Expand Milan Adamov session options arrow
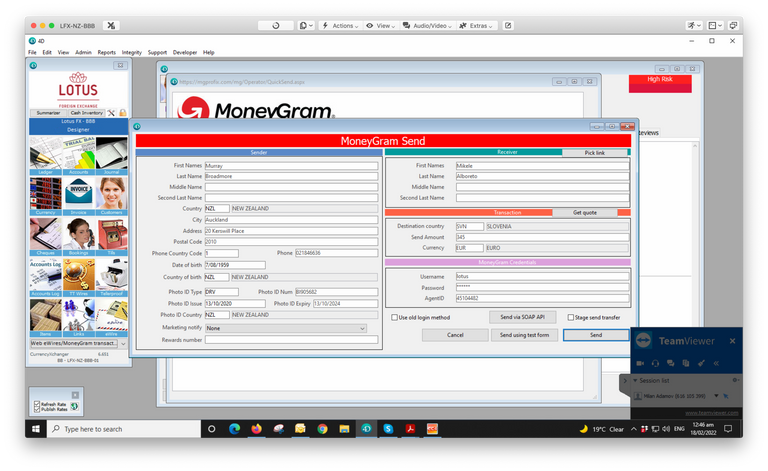768x471 pixels. click(716, 396)
